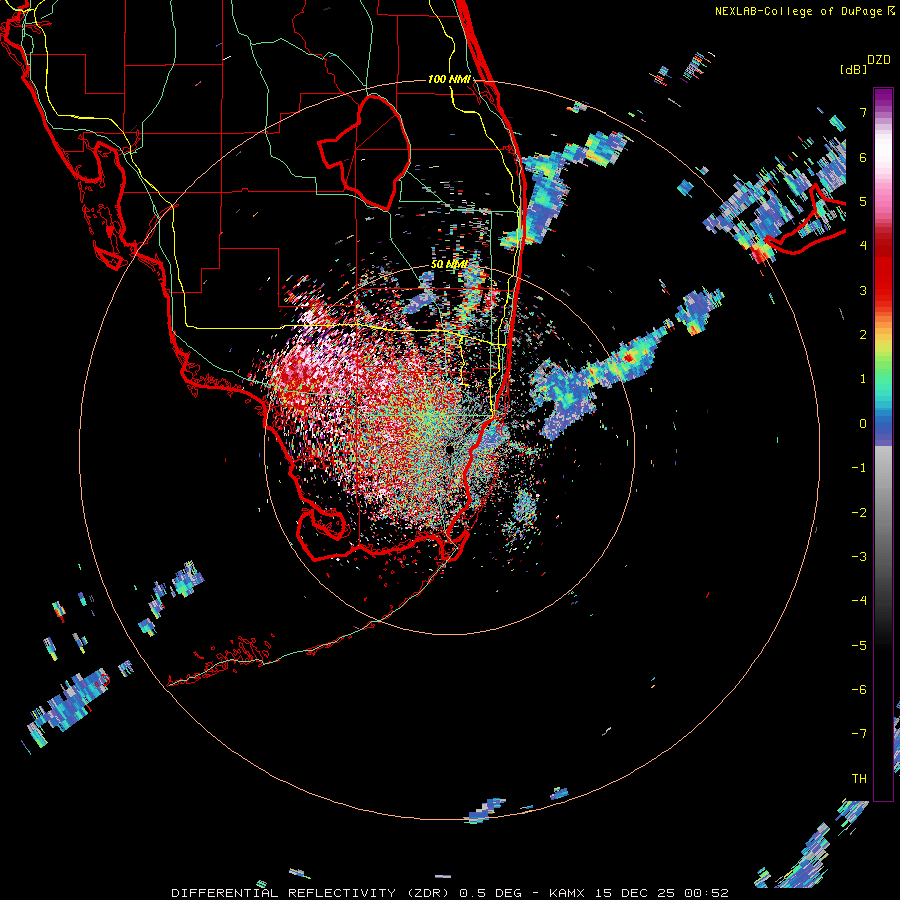Select the 3 value on the dB scale

tap(863, 290)
